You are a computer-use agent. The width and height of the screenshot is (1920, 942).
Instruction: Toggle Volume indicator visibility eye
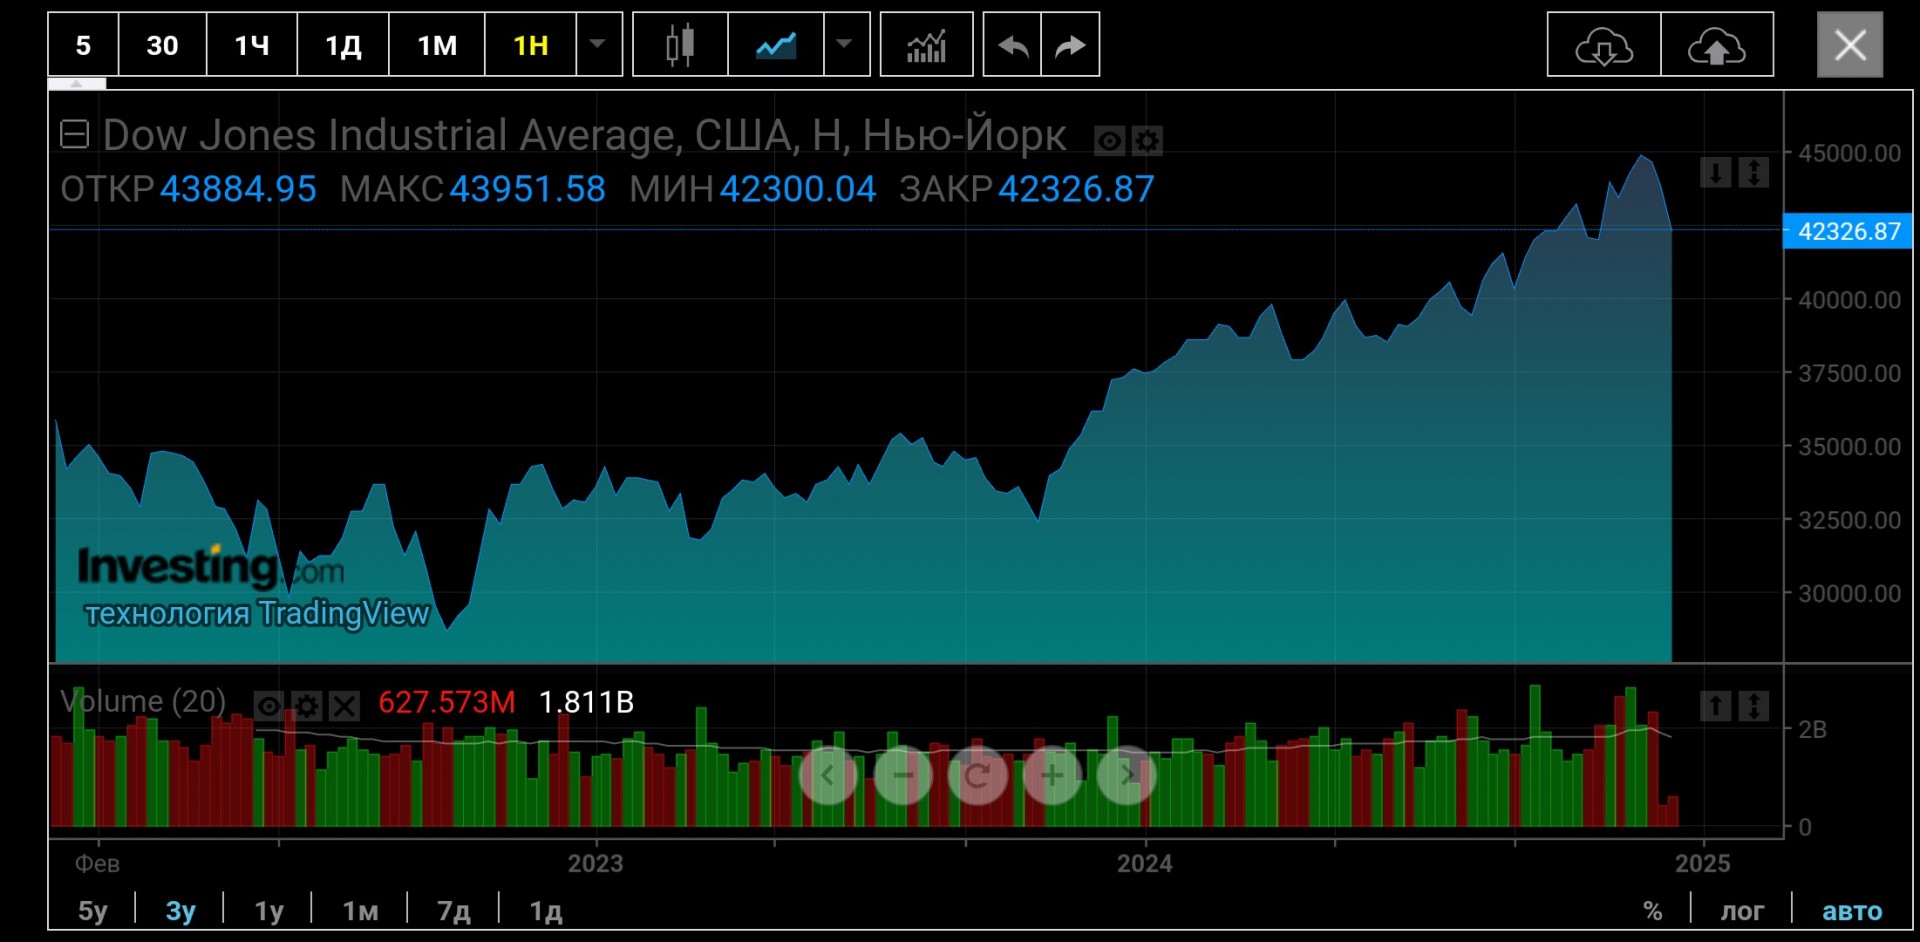[269, 707]
